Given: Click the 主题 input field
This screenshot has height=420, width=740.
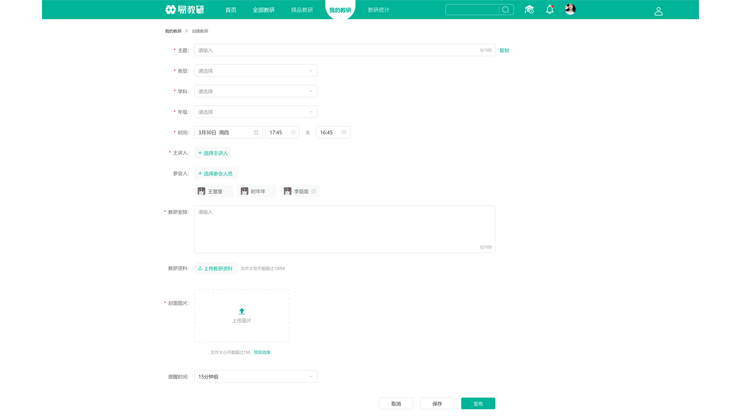Looking at the screenshot, I should (x=345, y=50).
